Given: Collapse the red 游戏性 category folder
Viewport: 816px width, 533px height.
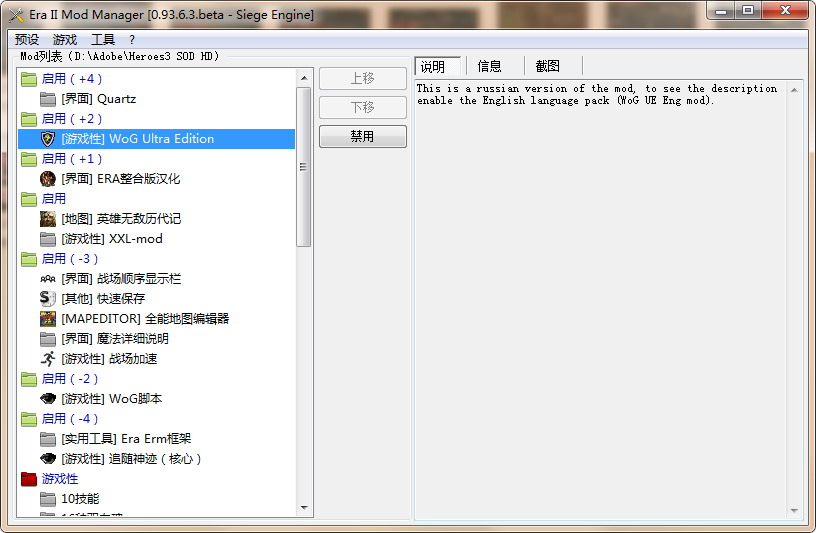Looking at the screenshot, I should coord(29,479).
